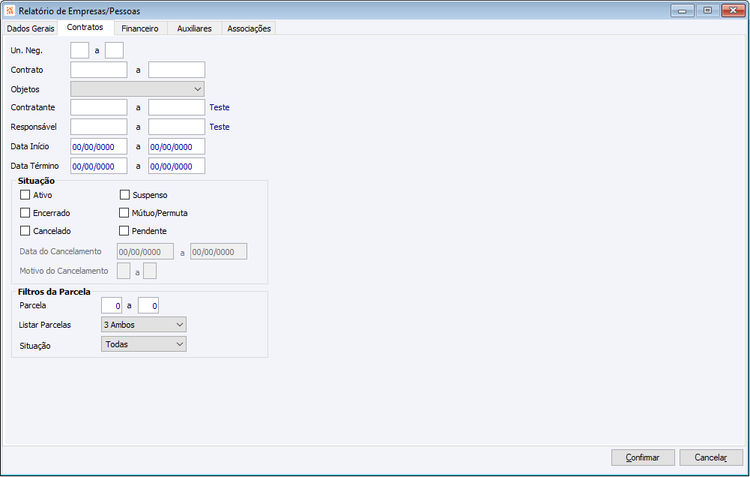Image resolution: width=750 pixels, height=477 pixels.
Task: Switch to the Dados Gerais tab
Action: [x=30, y=28]
